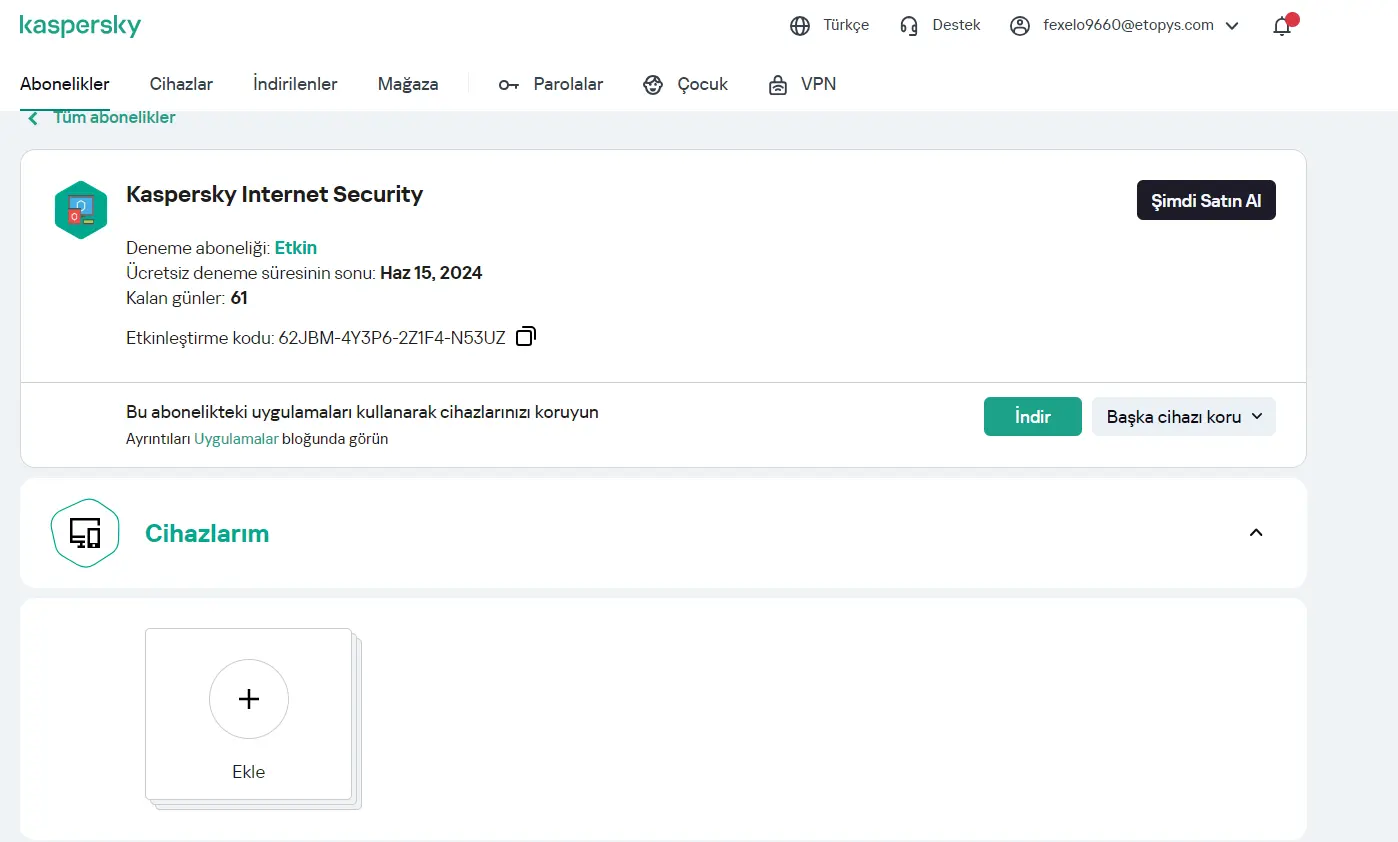Collapse the Cihazlarım section chevron
The width and height of the screenshot is (1398, 842).
(x=1256, y=533)
